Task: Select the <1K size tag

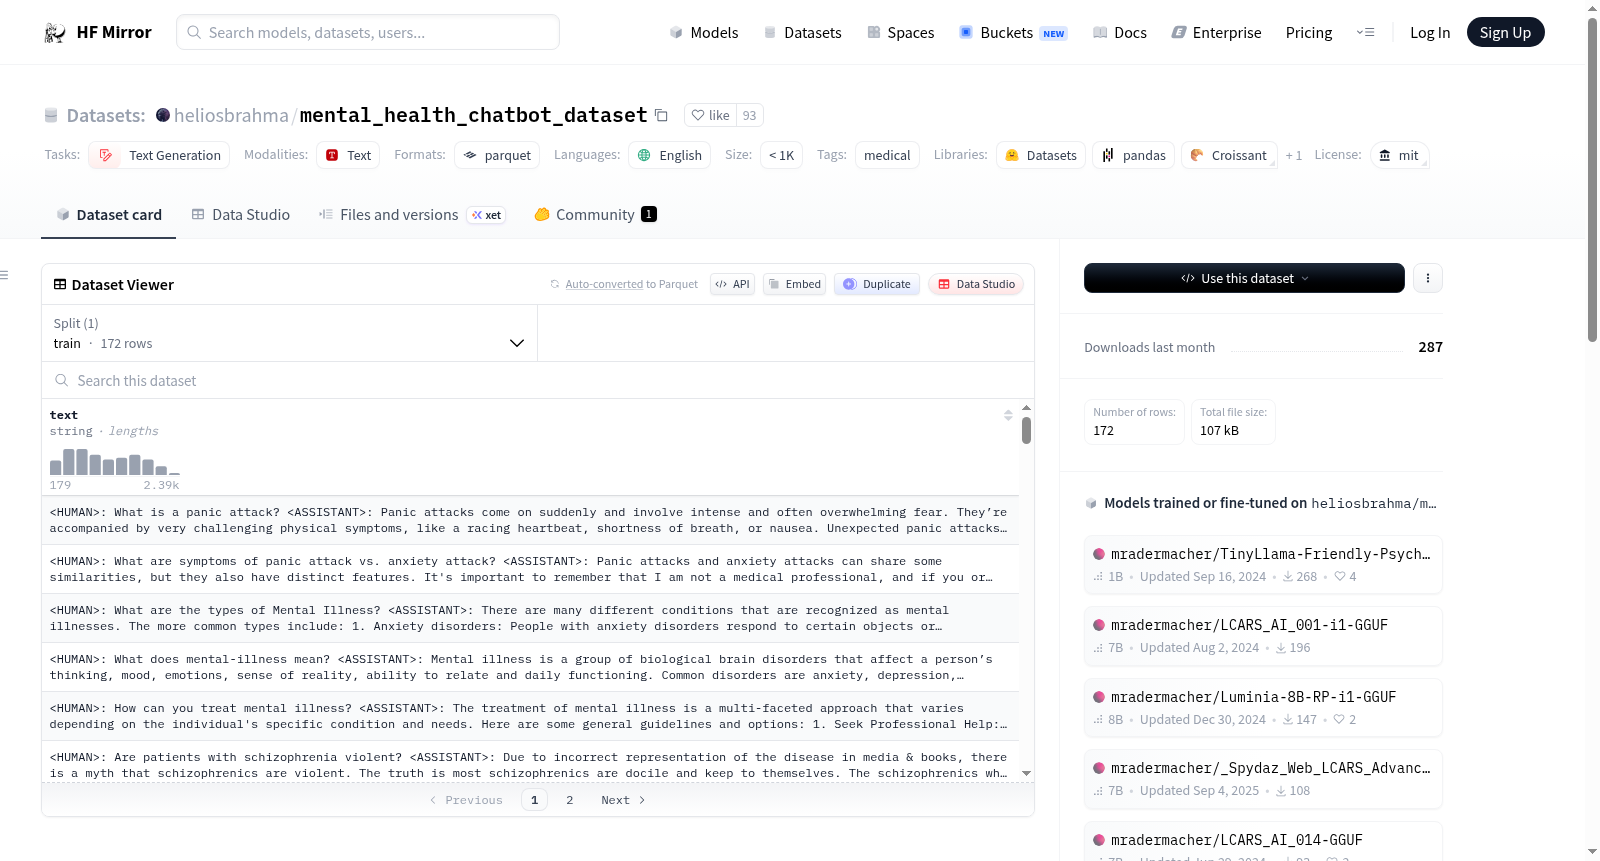Action: [781, 155]
